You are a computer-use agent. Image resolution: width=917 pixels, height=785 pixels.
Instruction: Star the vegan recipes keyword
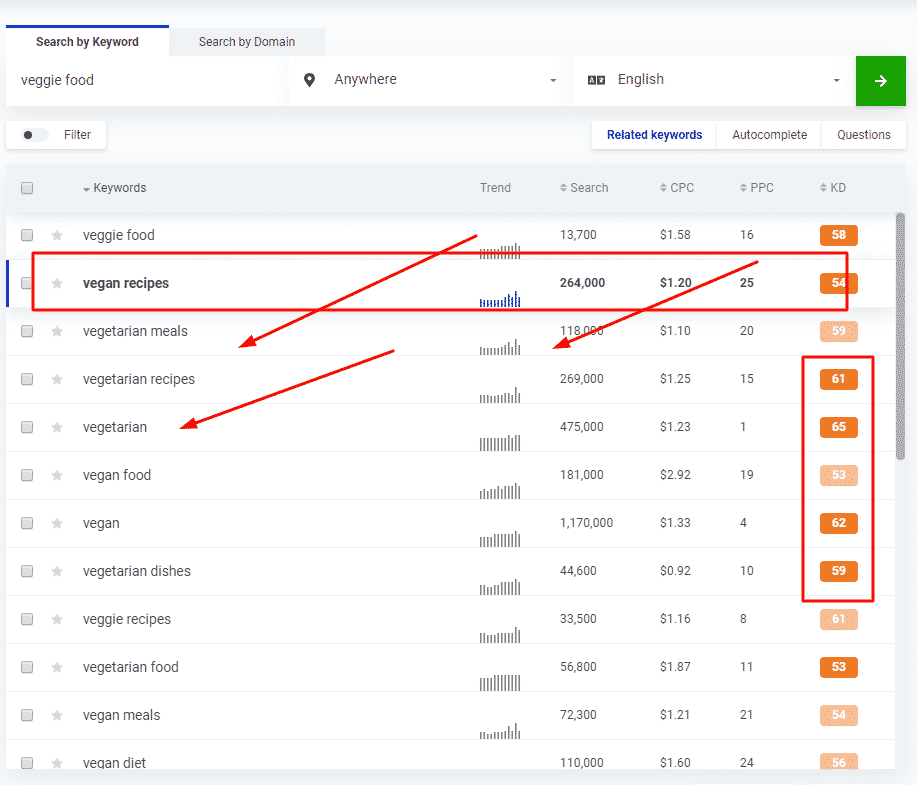(57, 283)
